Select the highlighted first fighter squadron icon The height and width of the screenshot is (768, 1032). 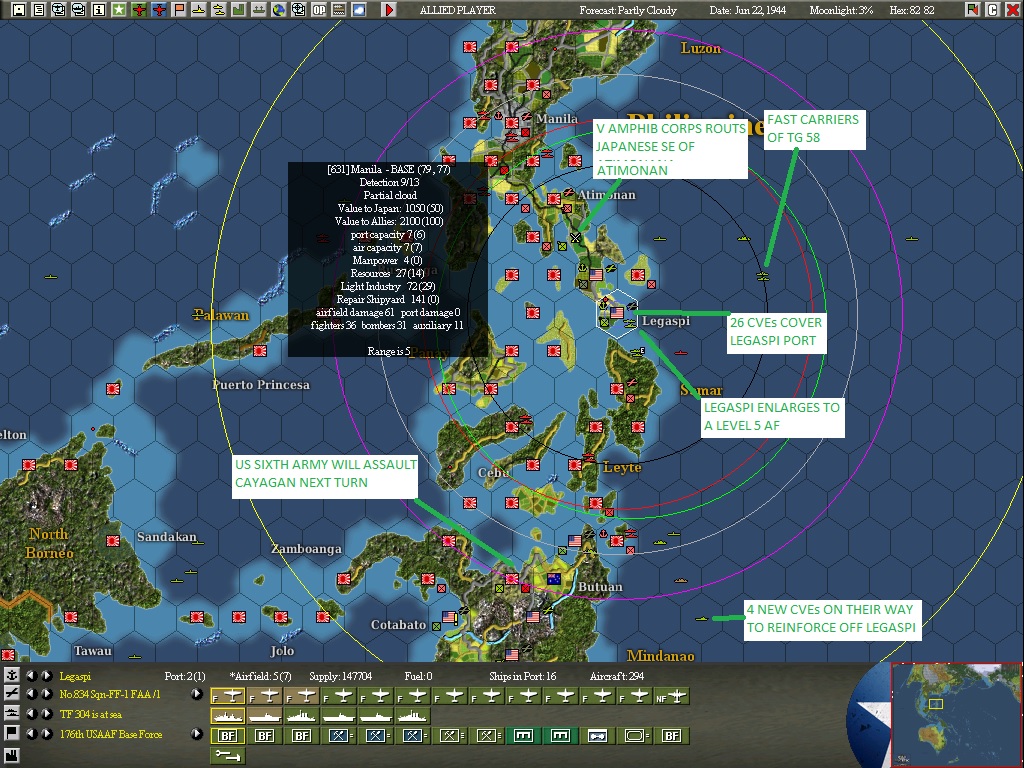click(228, 696)
